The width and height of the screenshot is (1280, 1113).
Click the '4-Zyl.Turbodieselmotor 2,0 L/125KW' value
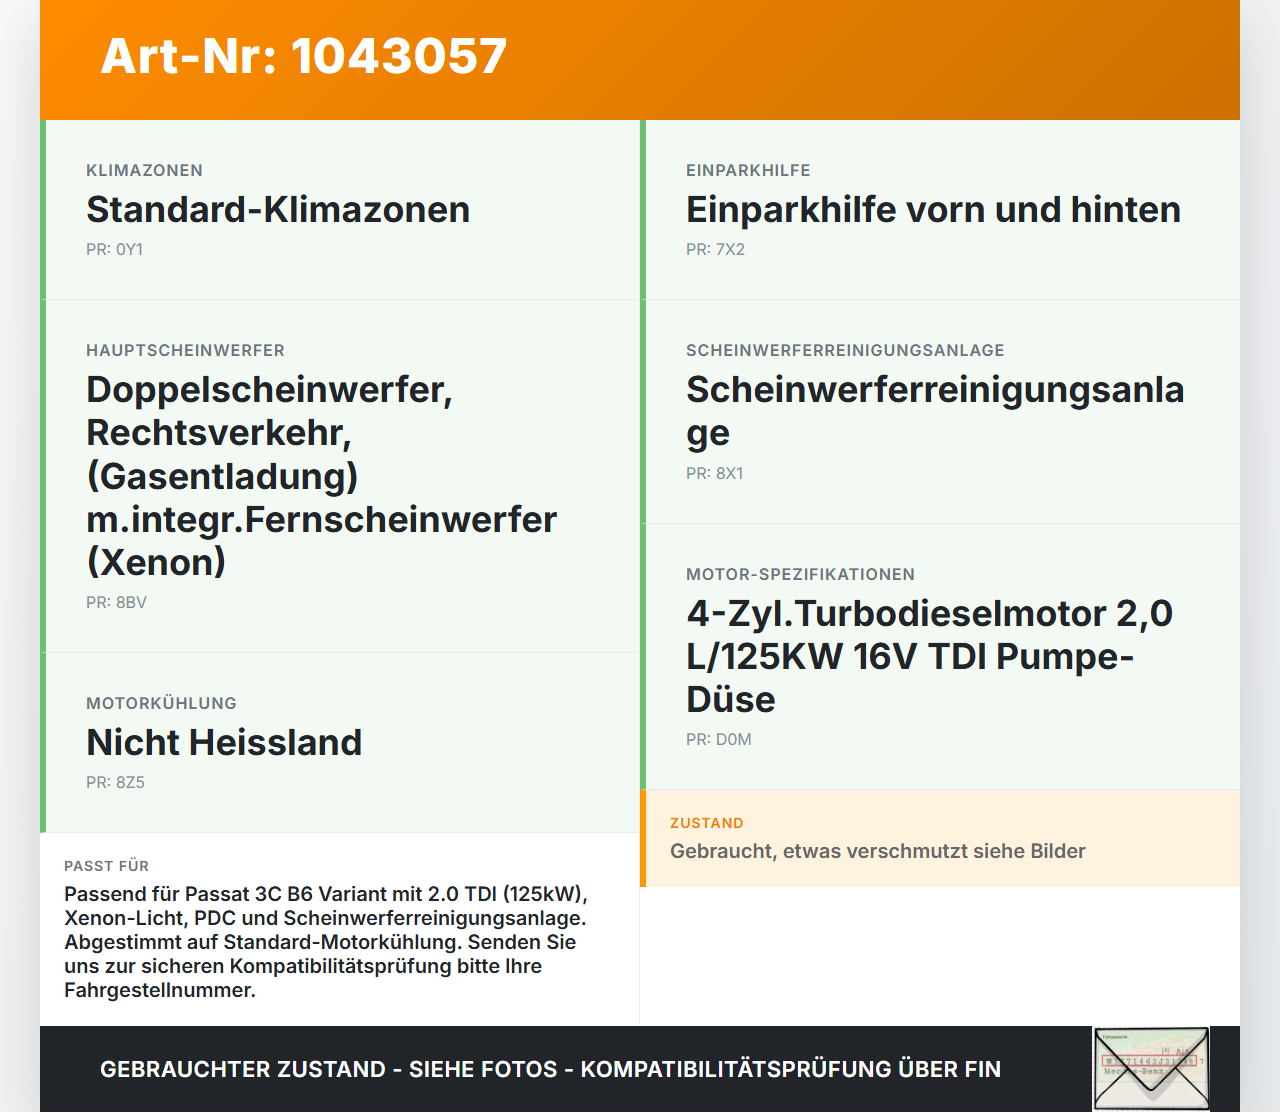click(929, 657)
